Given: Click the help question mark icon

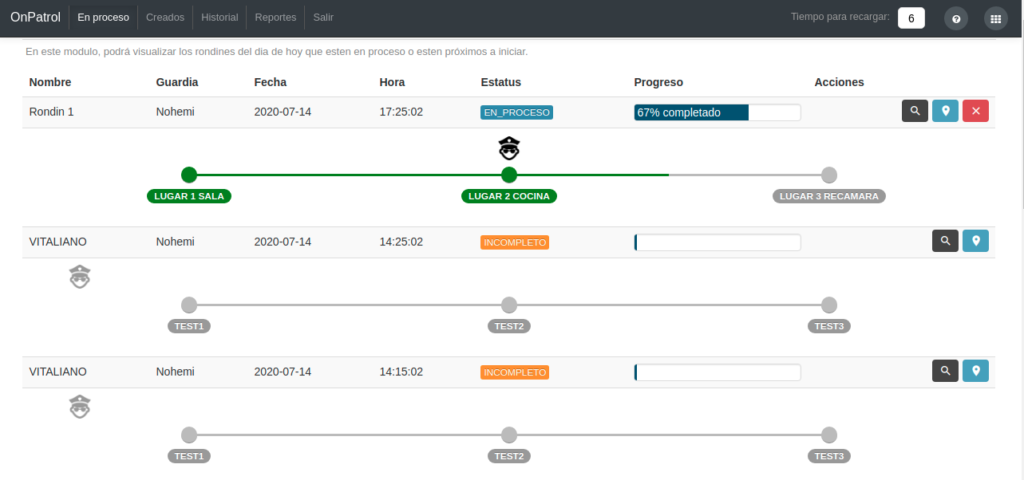Looking at the screenshot, I should (x=956, y=19).
